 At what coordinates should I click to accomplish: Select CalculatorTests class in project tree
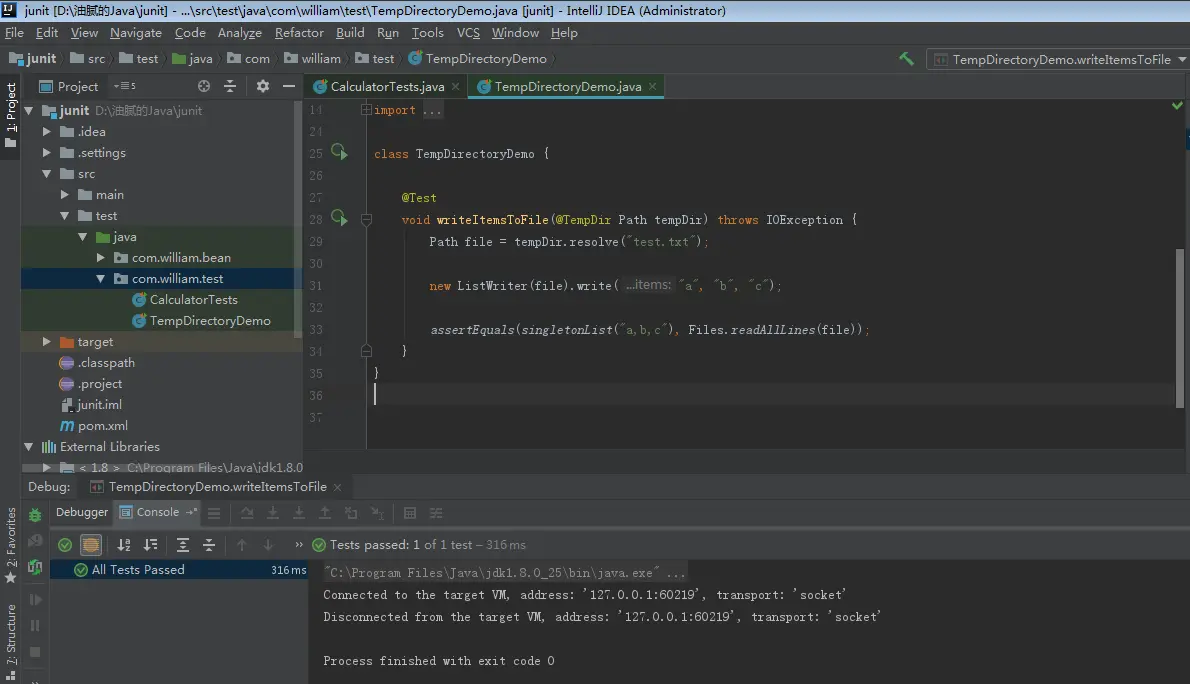(194, 300)
